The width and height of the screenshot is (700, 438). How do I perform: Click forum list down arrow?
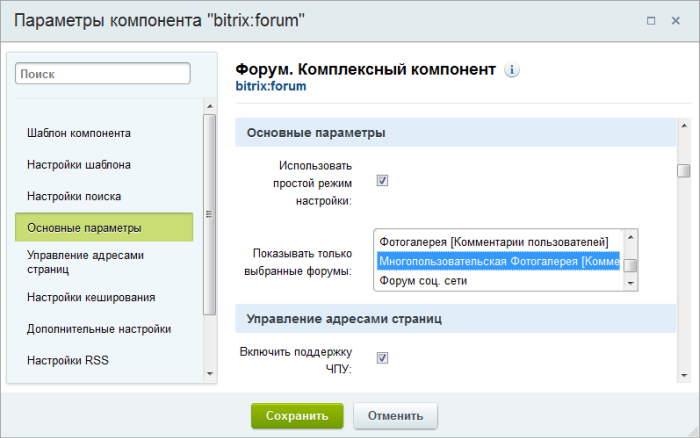(x=630, y=284)
